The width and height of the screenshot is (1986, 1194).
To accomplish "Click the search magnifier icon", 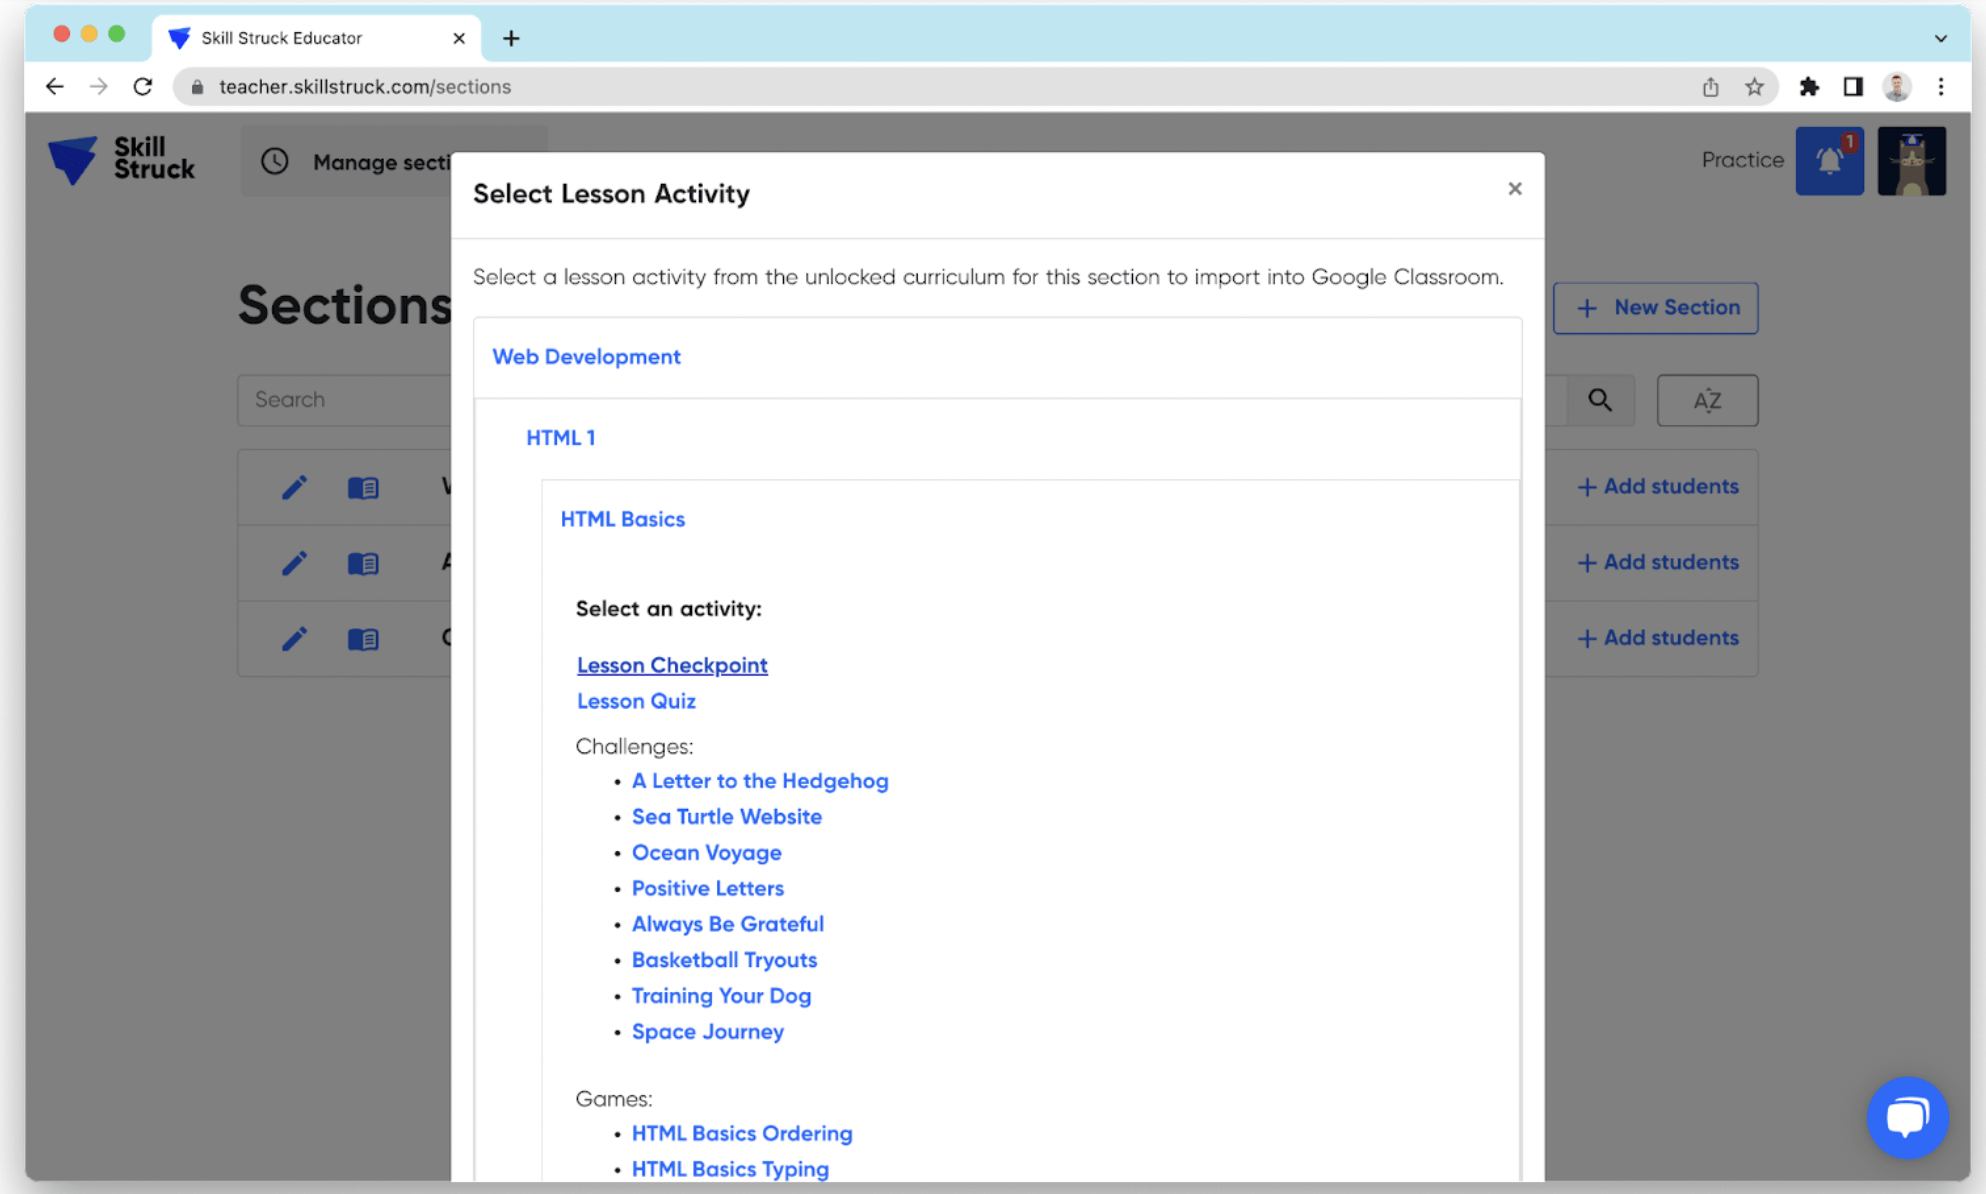I will coord(1599,400).
